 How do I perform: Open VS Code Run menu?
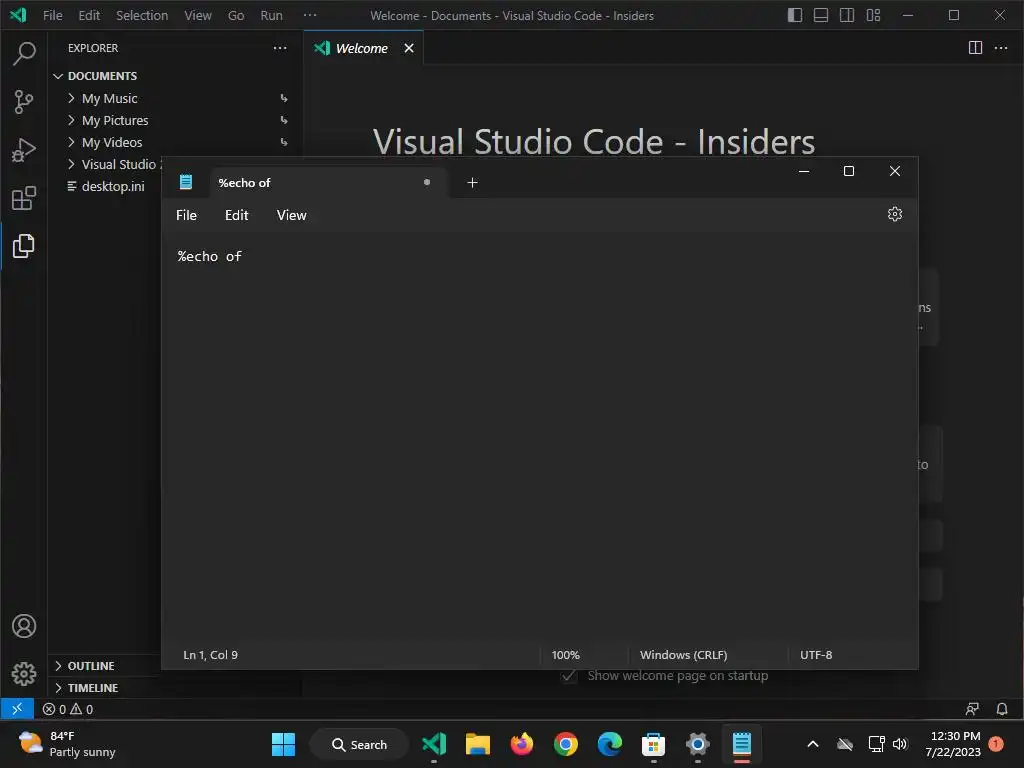pyautogui.click(x=272, y=15)
